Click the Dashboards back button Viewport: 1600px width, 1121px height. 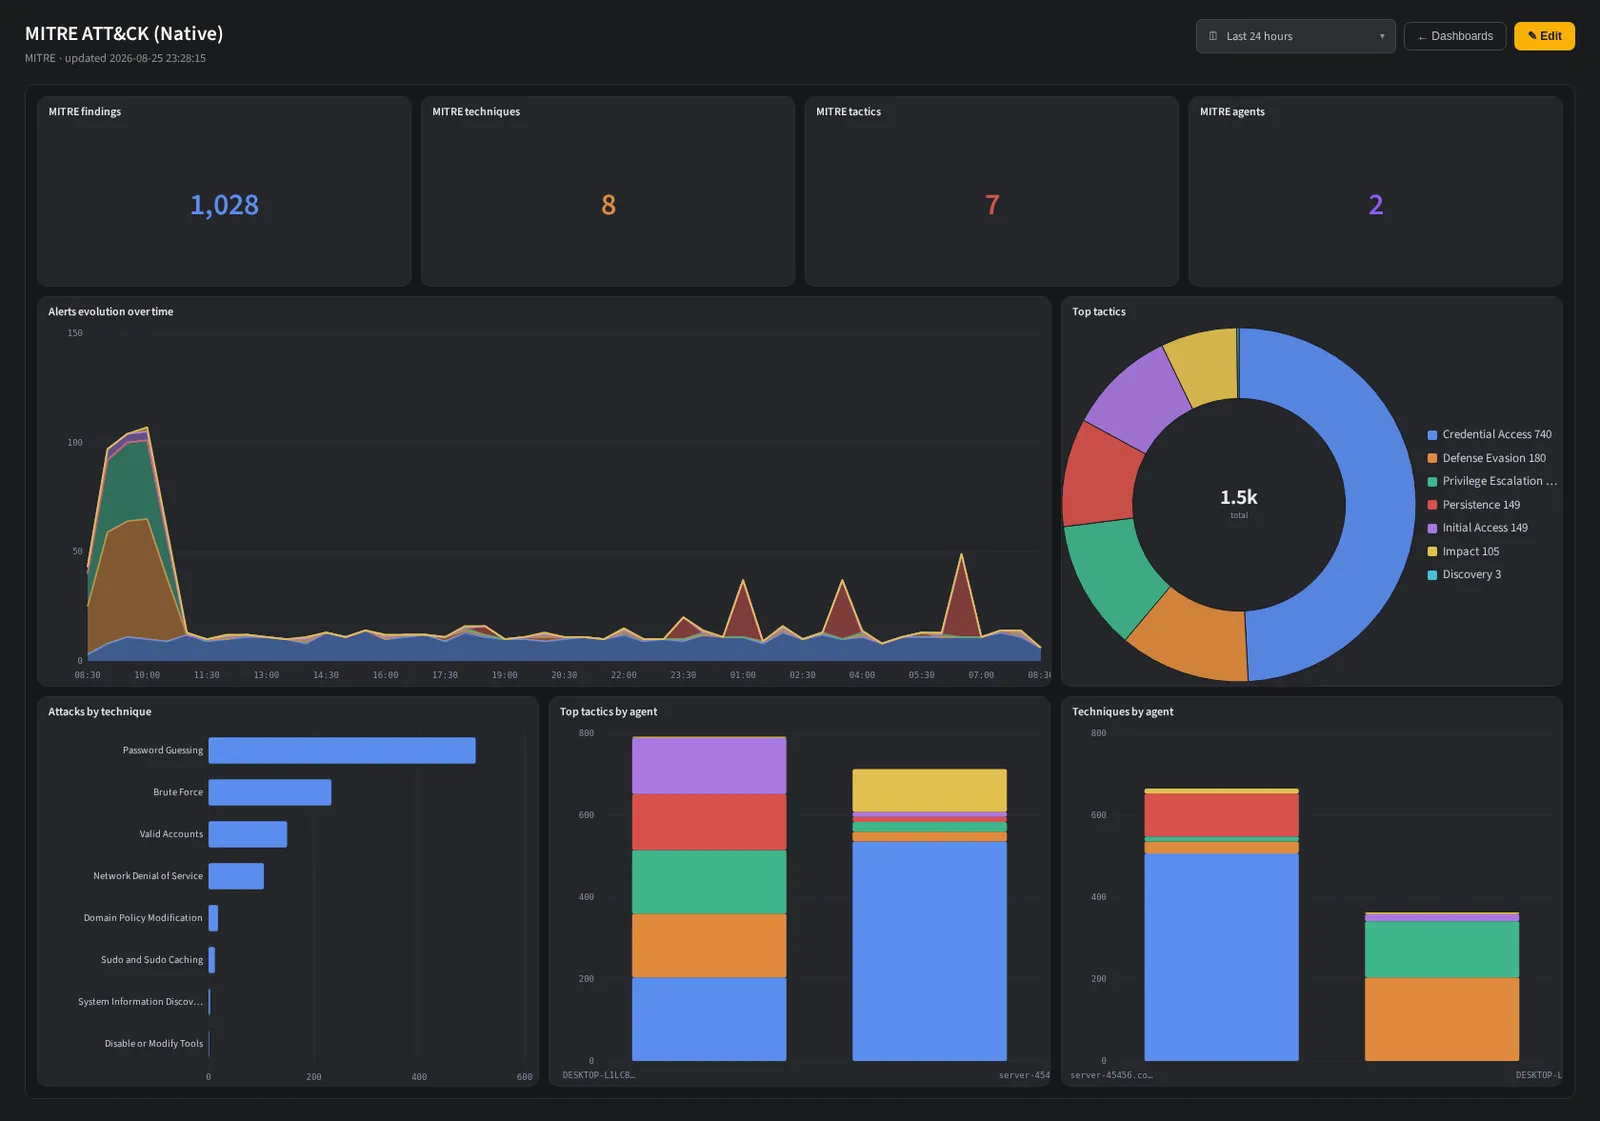click(1454, 36)
